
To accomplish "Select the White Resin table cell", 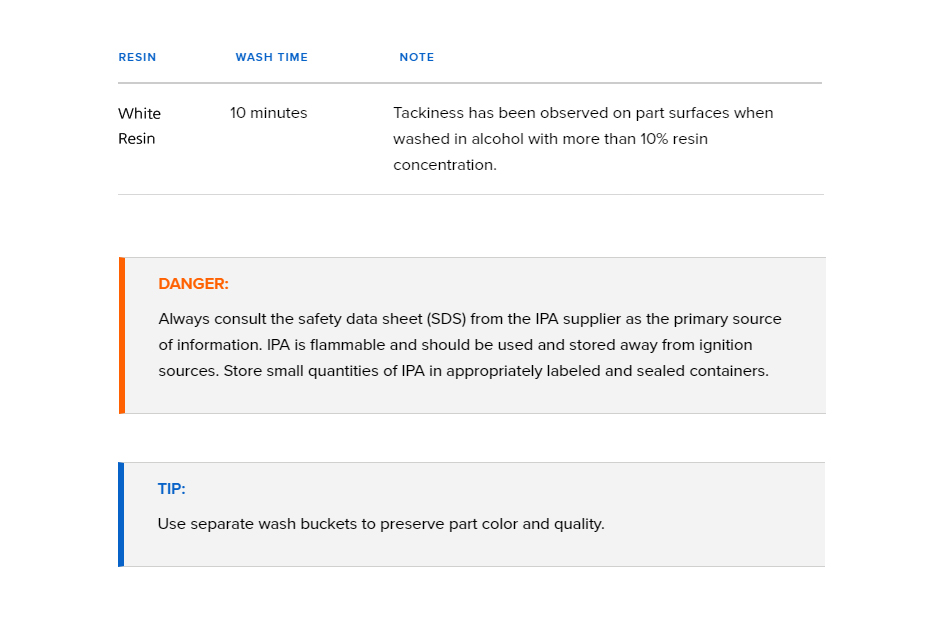I will [x=140, y=126].
